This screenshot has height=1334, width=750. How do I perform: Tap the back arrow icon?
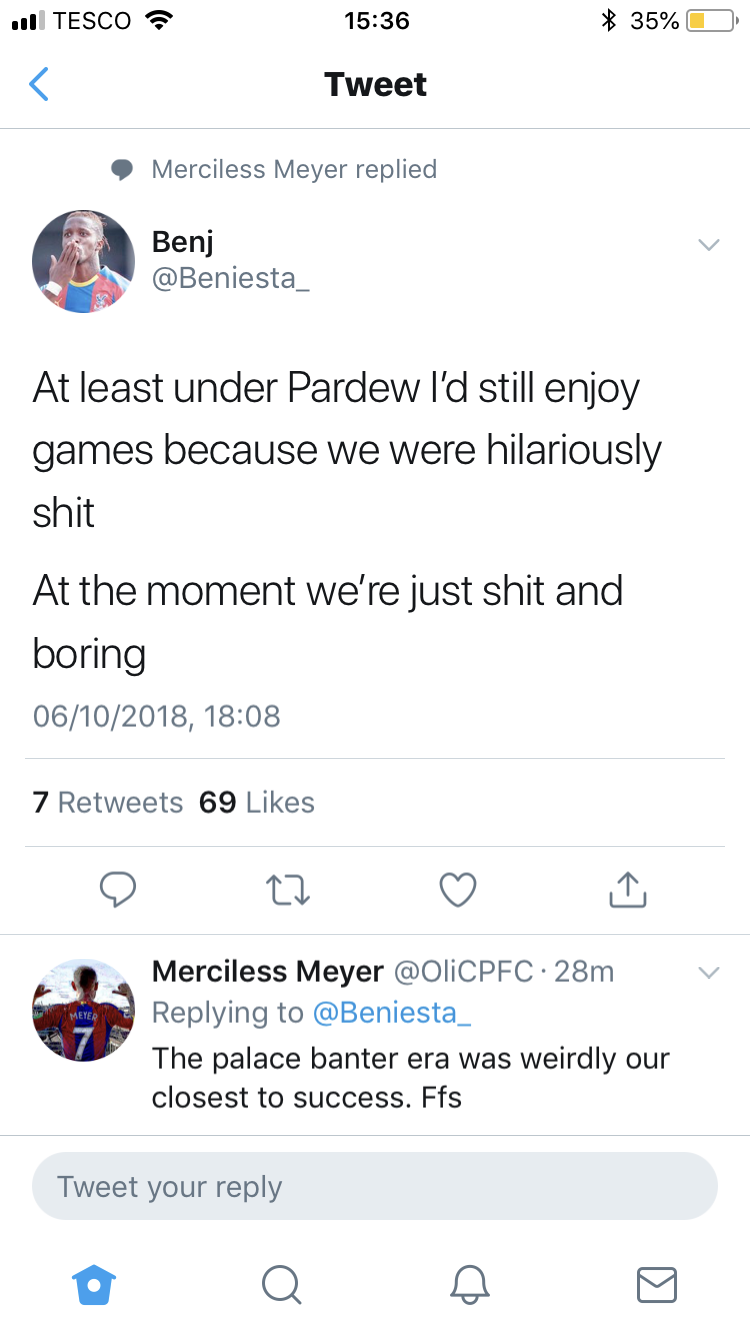pos(38,85)
